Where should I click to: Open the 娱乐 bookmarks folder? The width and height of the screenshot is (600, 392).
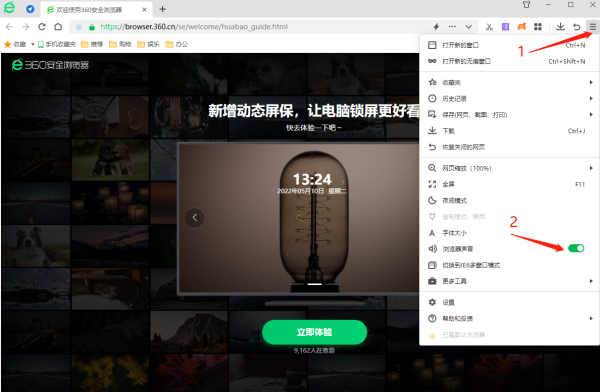click(148, 44)
